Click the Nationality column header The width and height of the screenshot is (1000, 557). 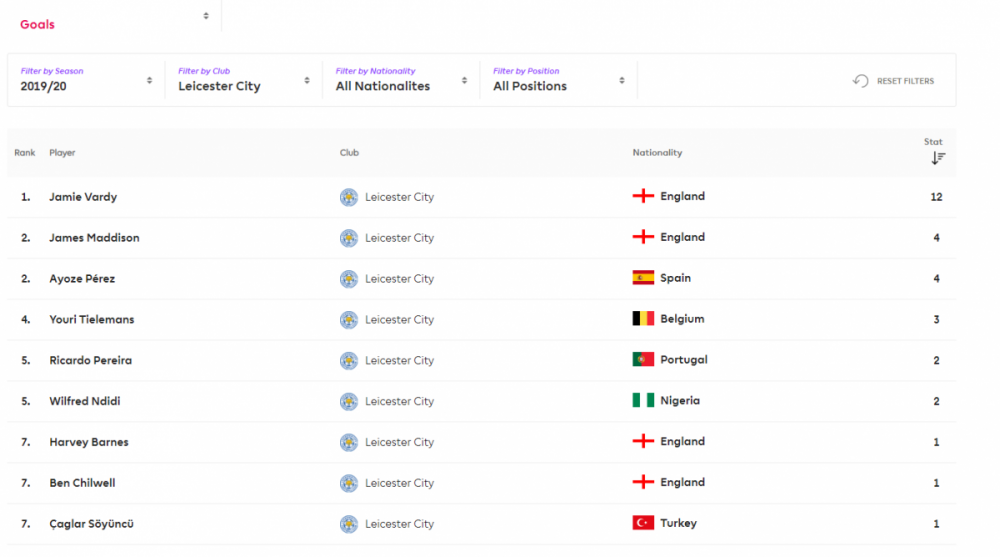point(658,152)
